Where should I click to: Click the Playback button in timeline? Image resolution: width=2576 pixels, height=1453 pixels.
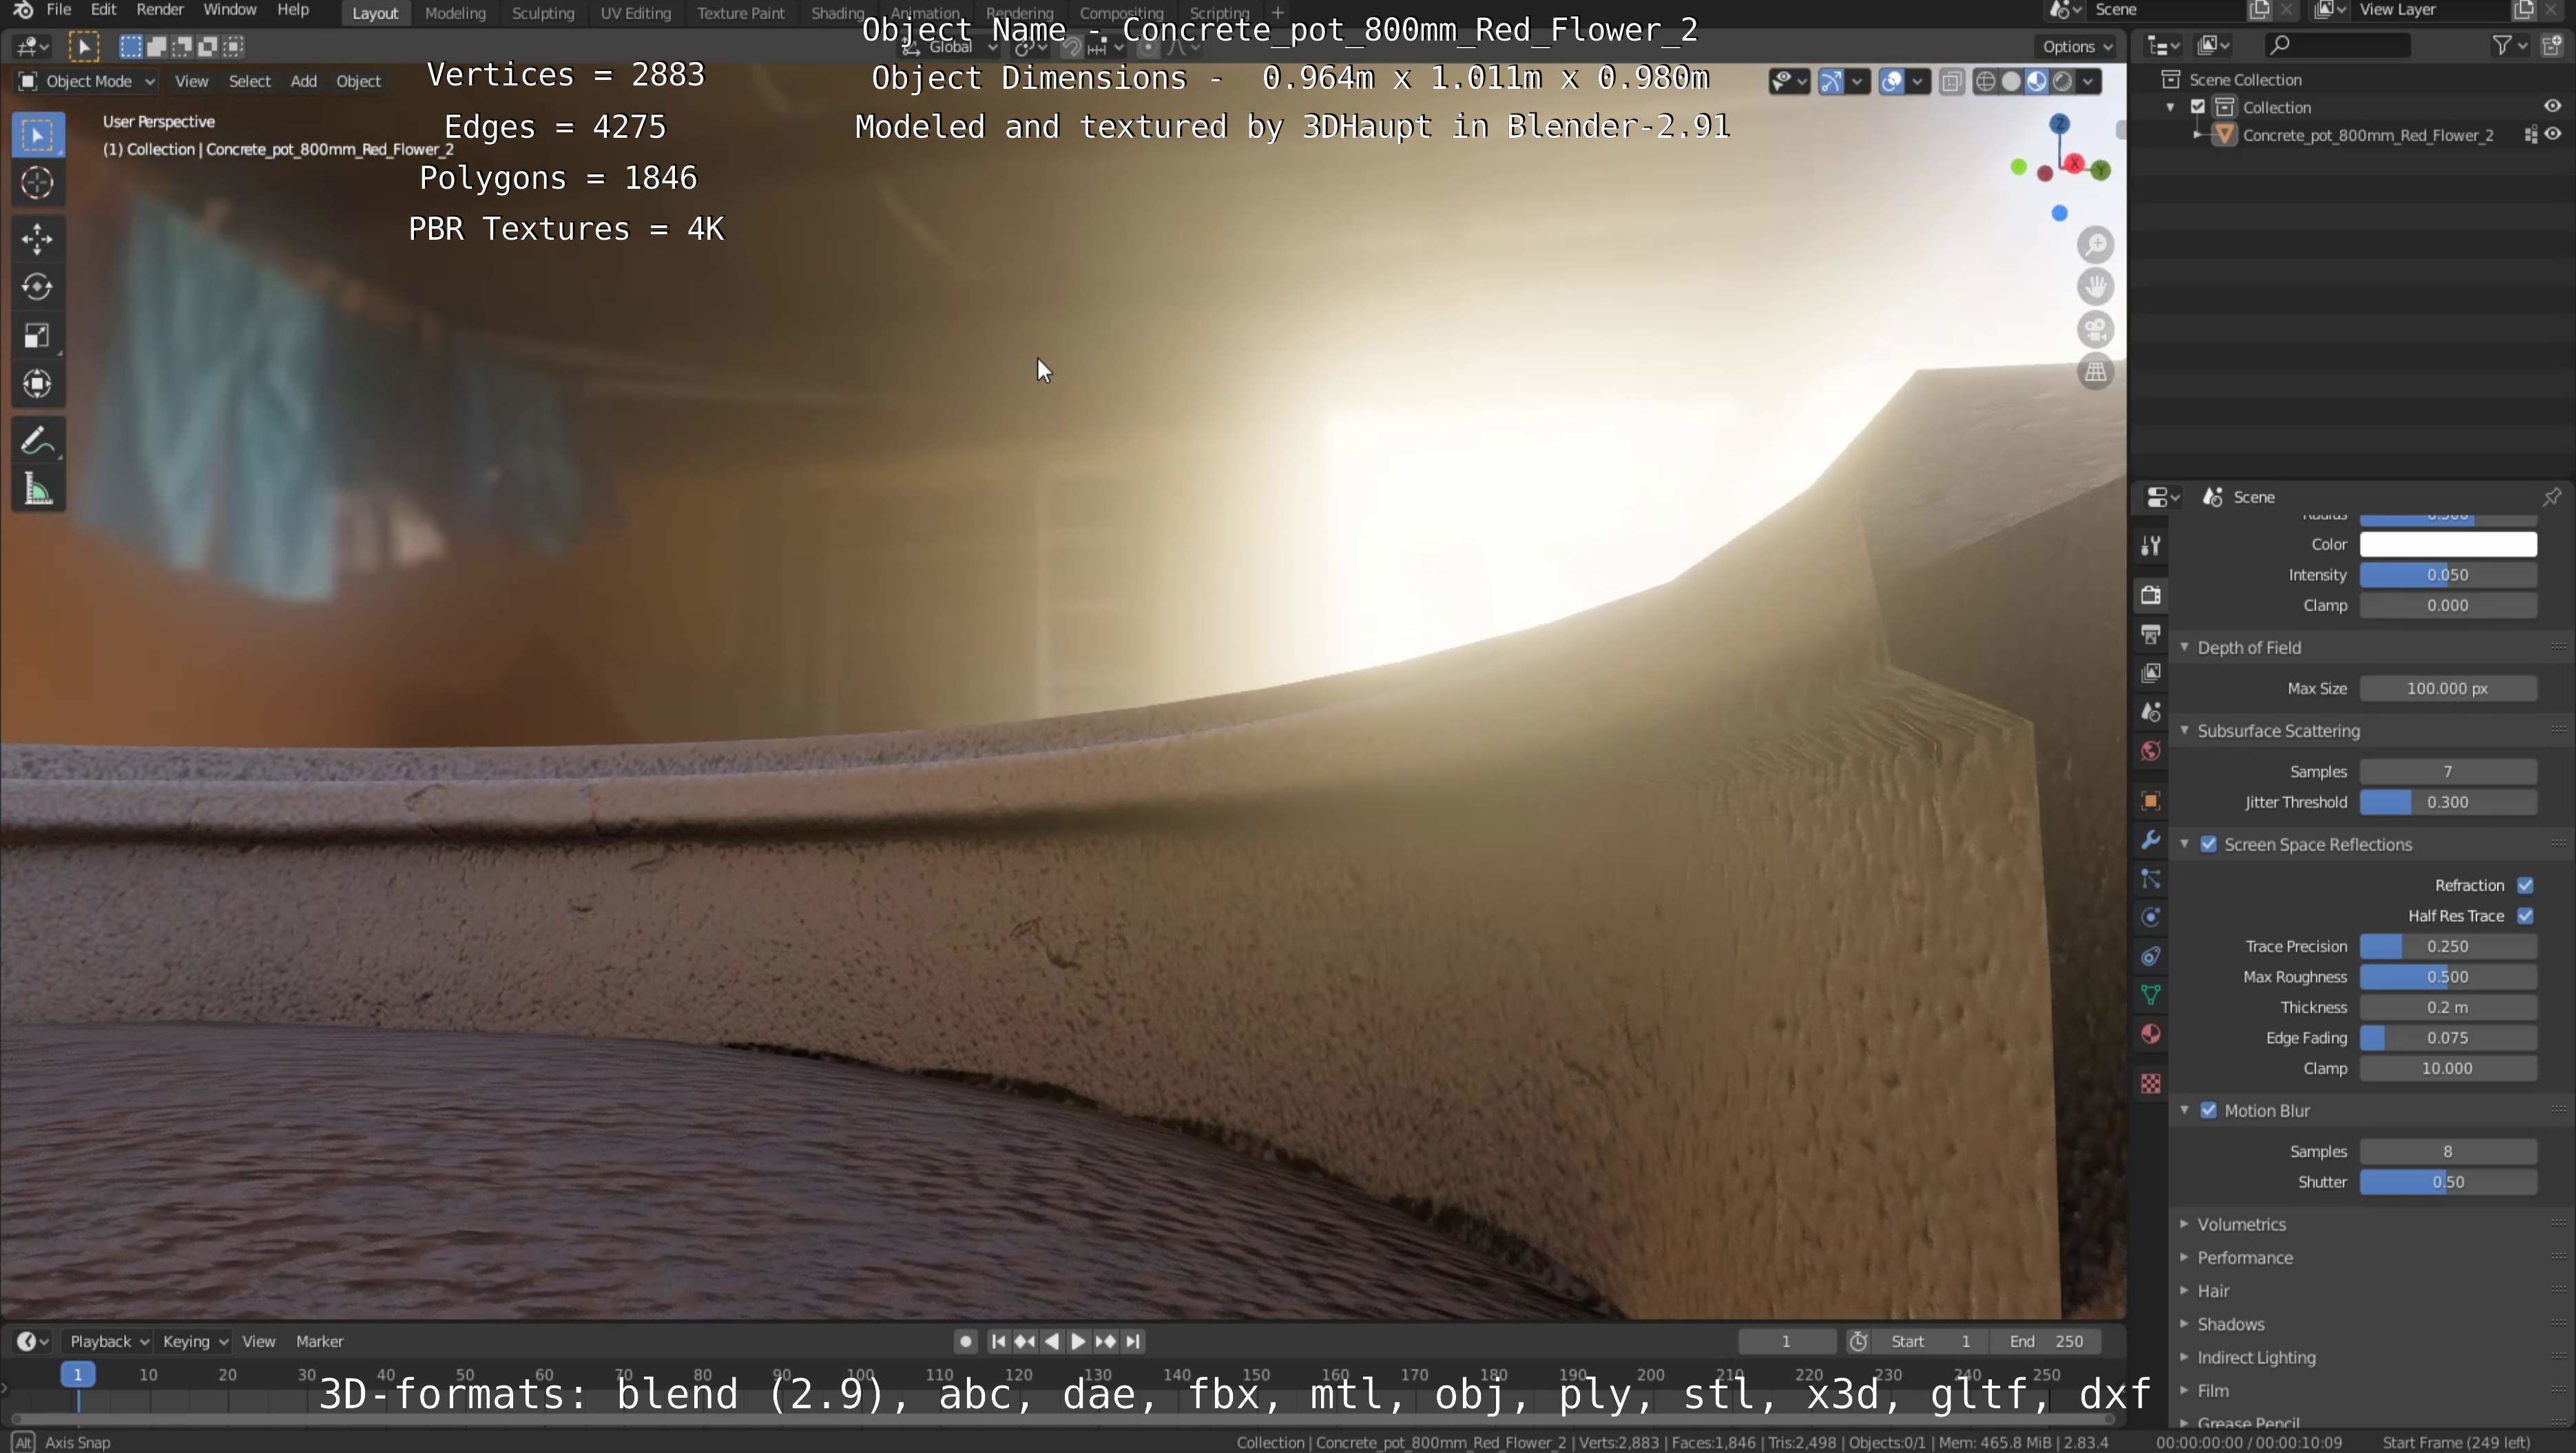click(x=108, y=1341)
